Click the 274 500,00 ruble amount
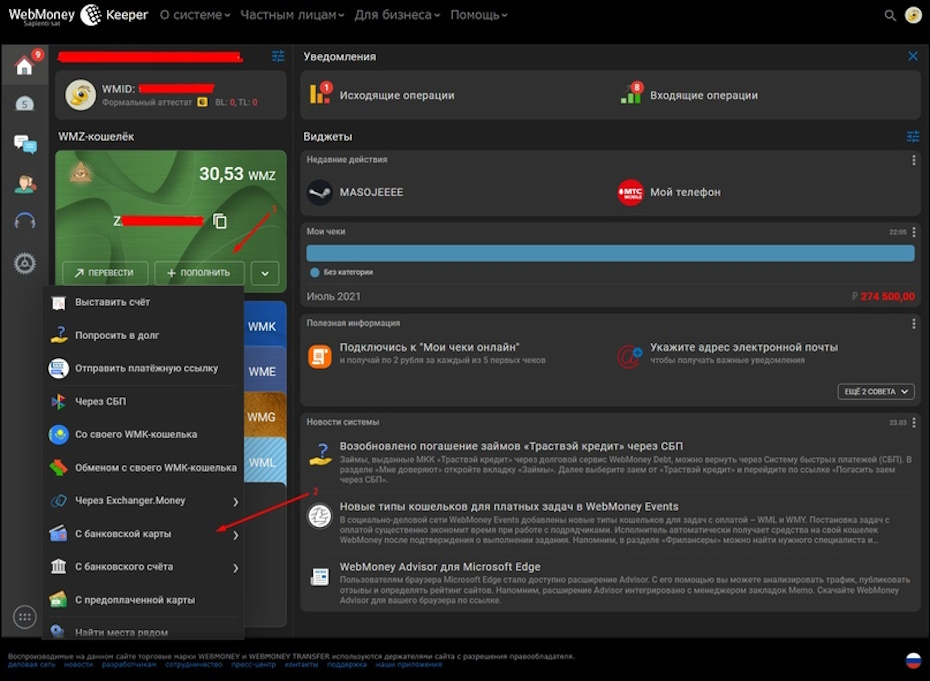Screen dimensions: 930x681 [x=883, y=297]
